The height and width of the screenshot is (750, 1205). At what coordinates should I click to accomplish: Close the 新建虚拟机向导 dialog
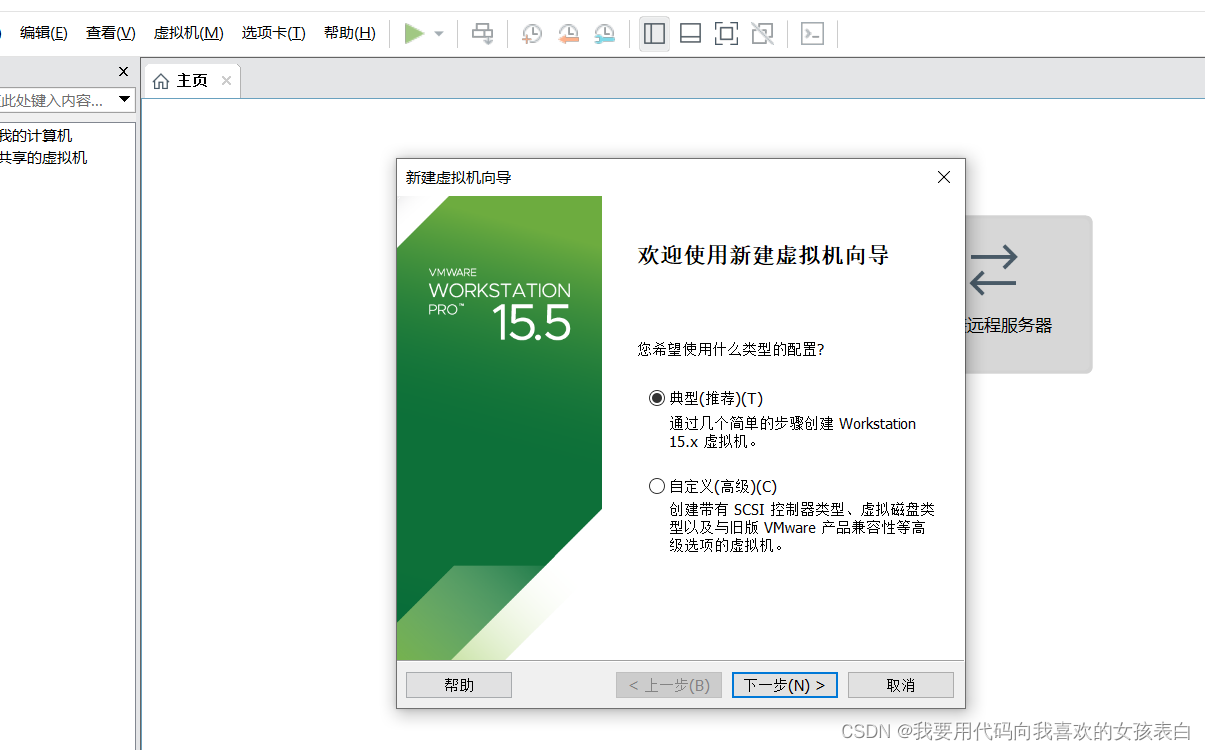click(x=943, y=177)
